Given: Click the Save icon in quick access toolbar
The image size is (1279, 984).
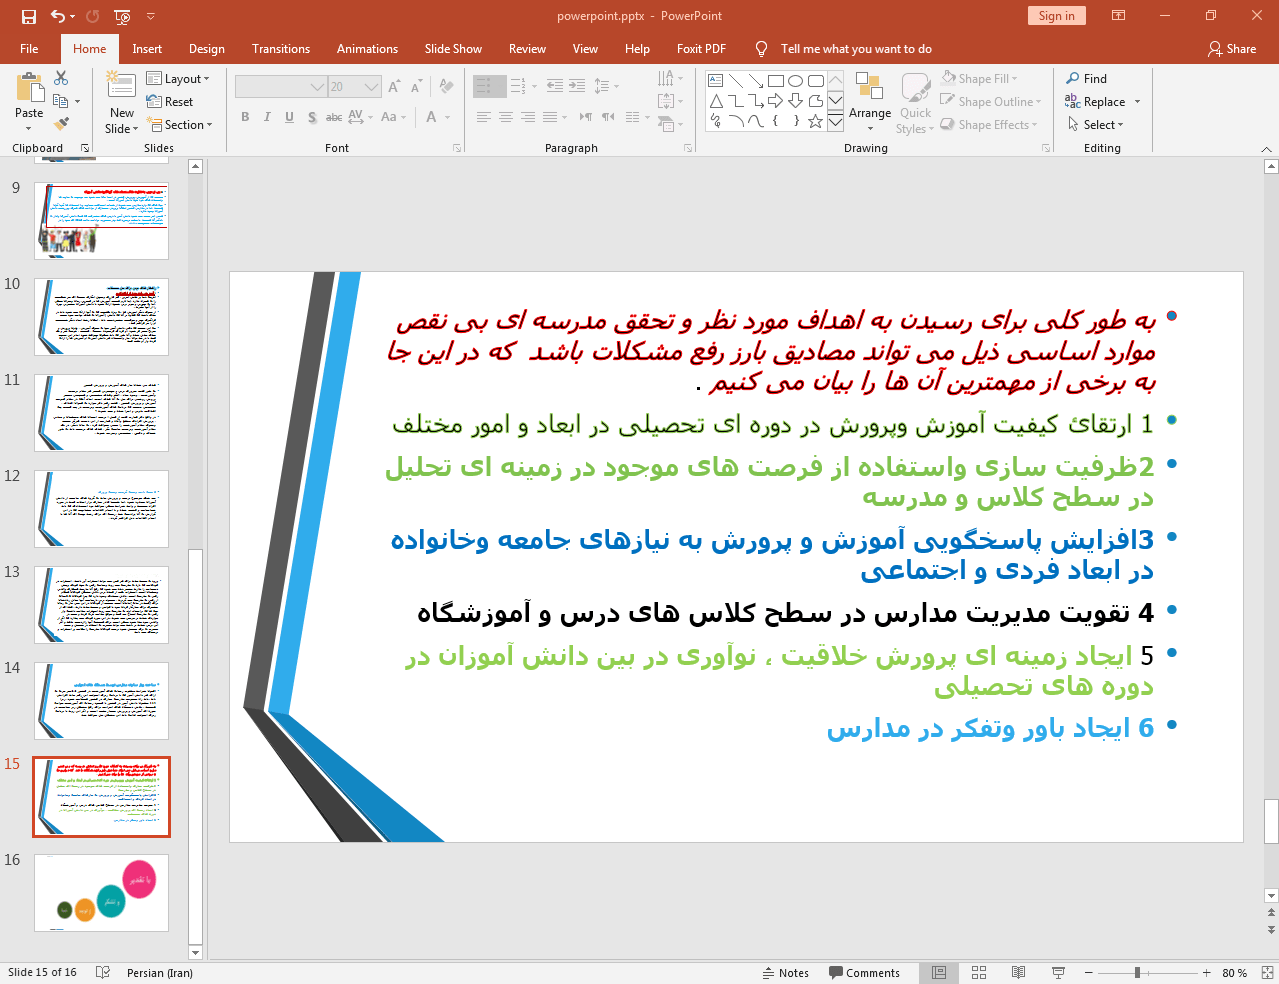Looking at the screenshot, I should pos(29,16).
